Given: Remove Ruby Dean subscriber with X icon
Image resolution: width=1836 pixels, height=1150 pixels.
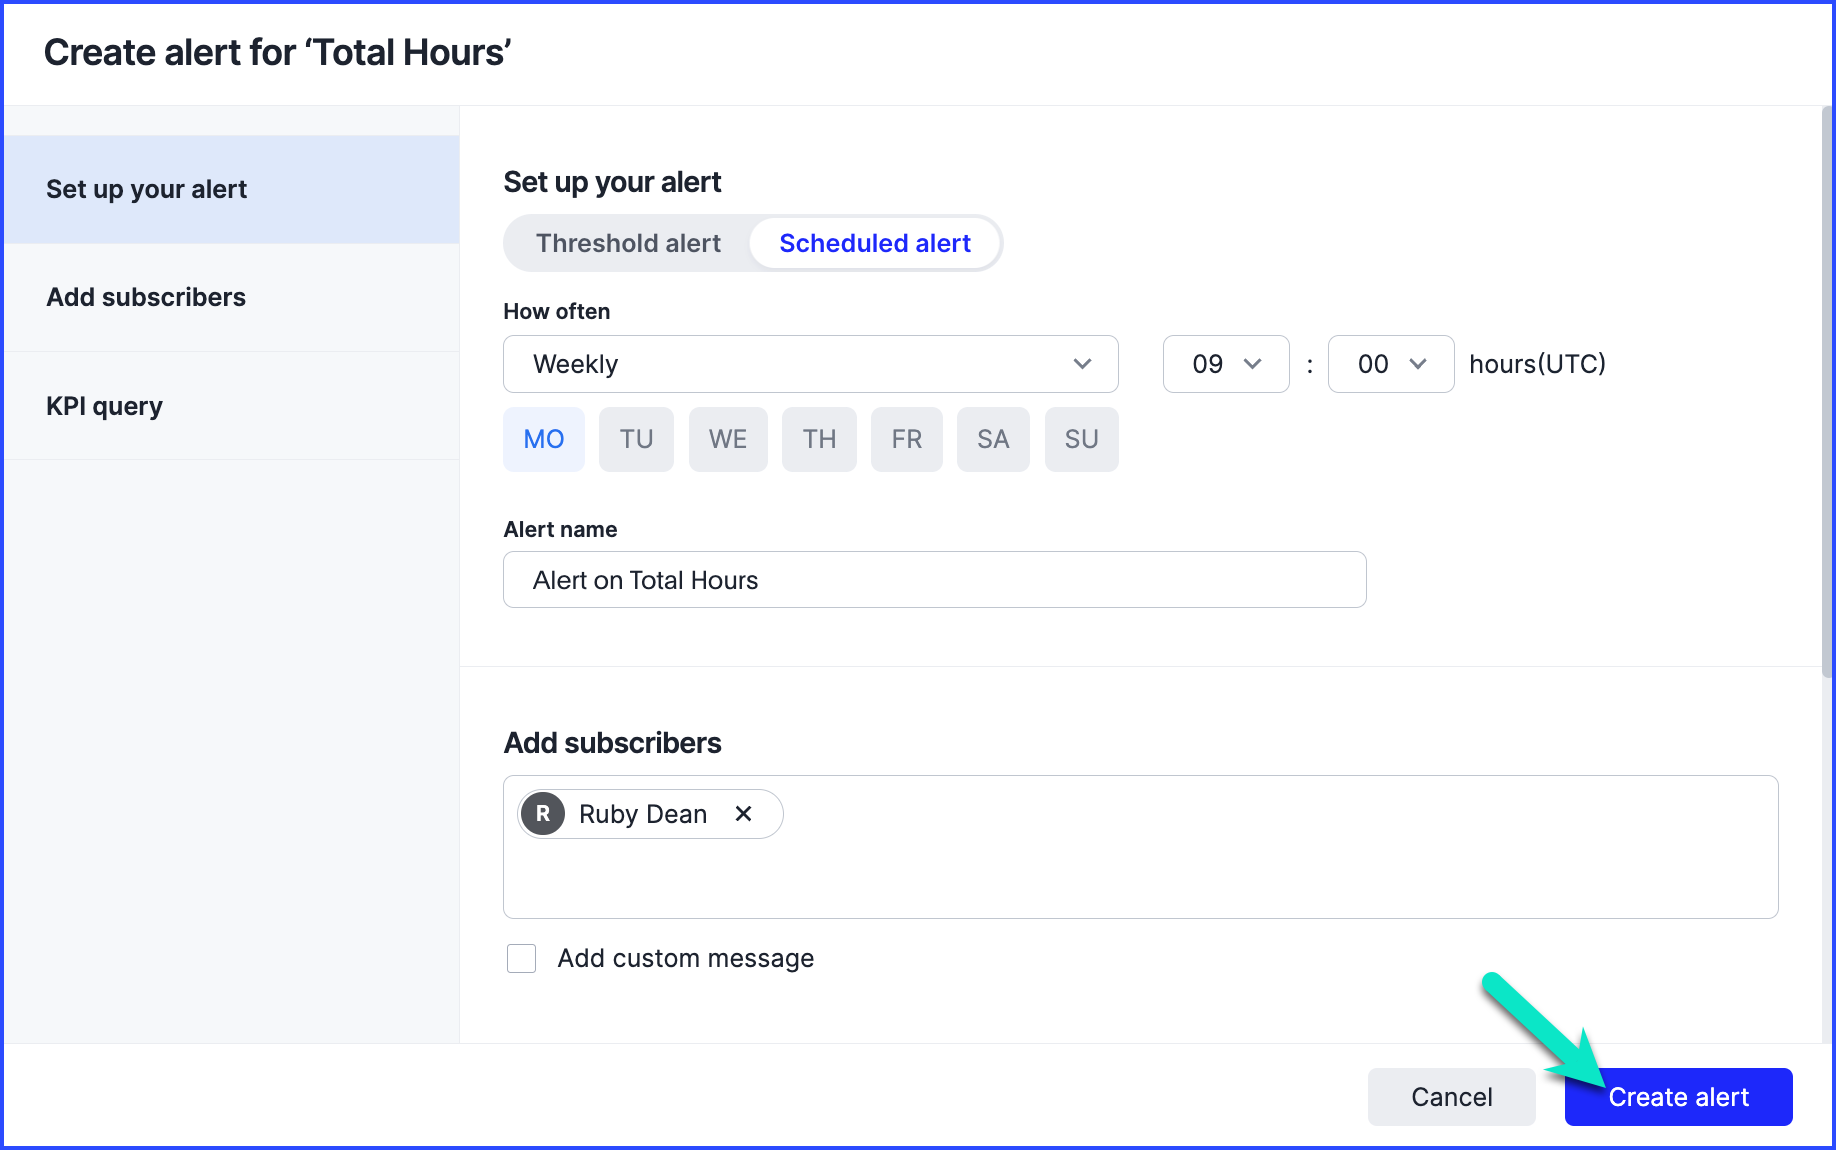Looking at the screenshot, I should click(743, 814).
